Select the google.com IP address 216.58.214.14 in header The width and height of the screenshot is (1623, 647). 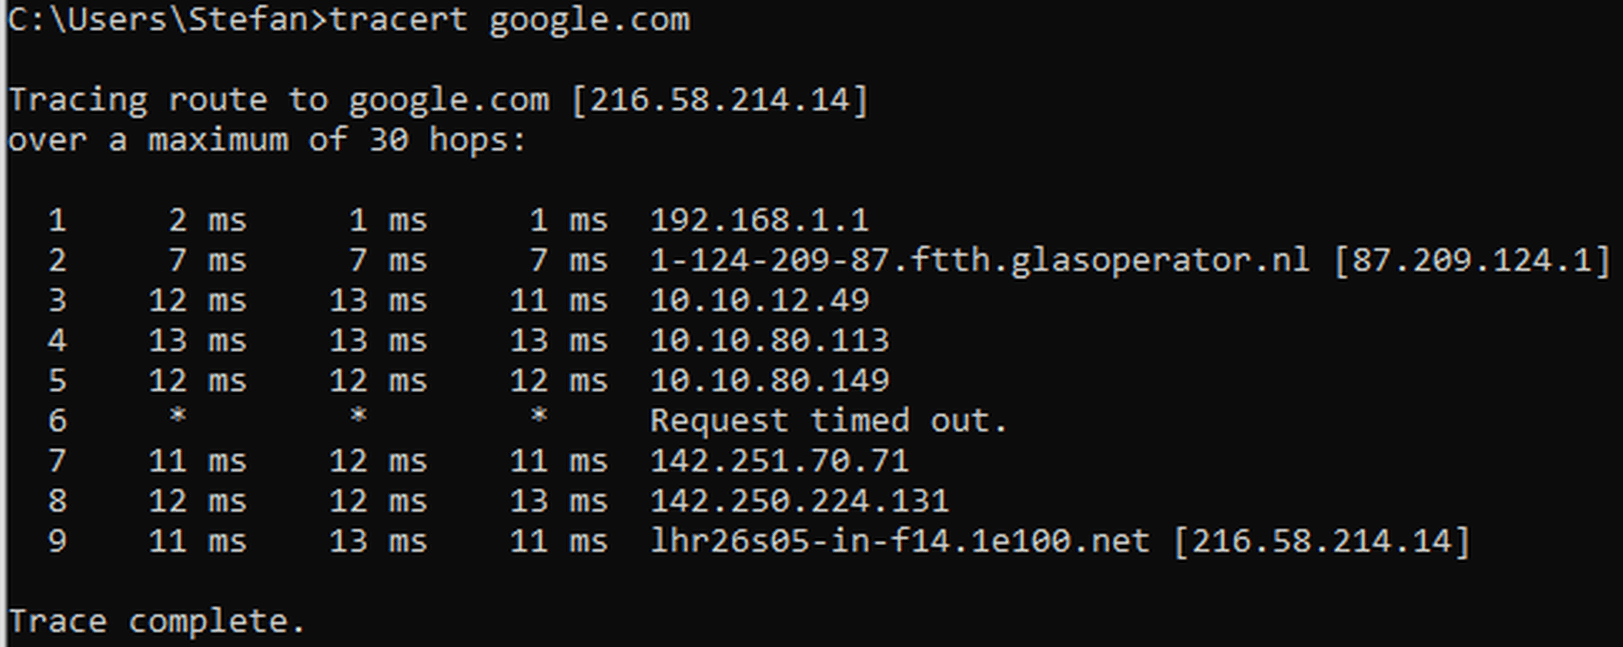click(x=719, y=100)
